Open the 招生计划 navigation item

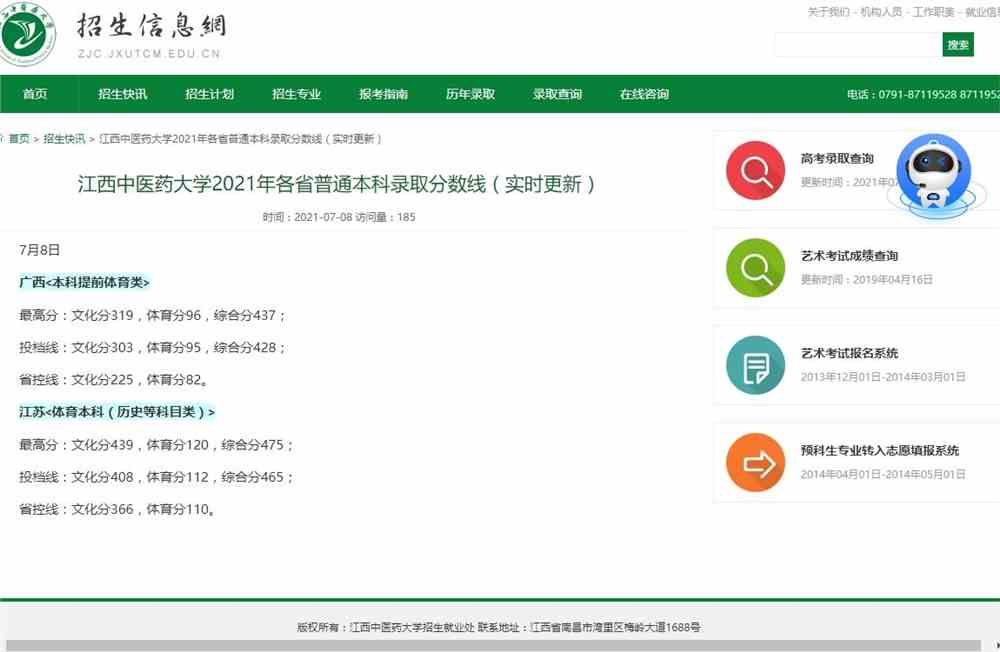209,94
